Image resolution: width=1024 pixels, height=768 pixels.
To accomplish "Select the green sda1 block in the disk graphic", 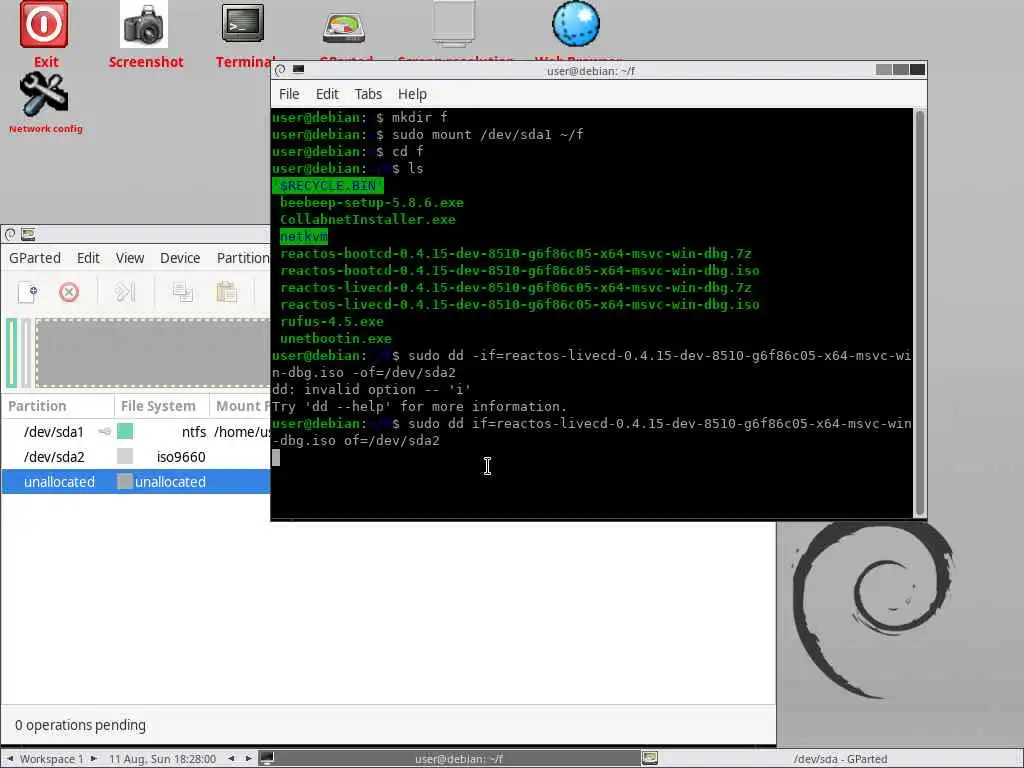I will 12,353.
